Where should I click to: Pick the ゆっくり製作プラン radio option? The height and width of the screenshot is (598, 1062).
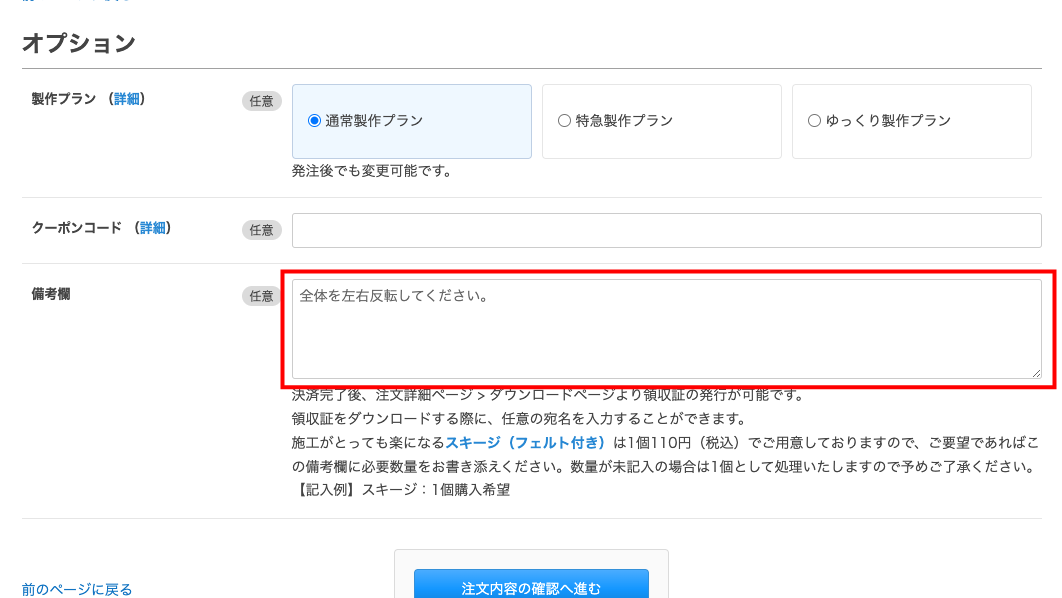815,121
